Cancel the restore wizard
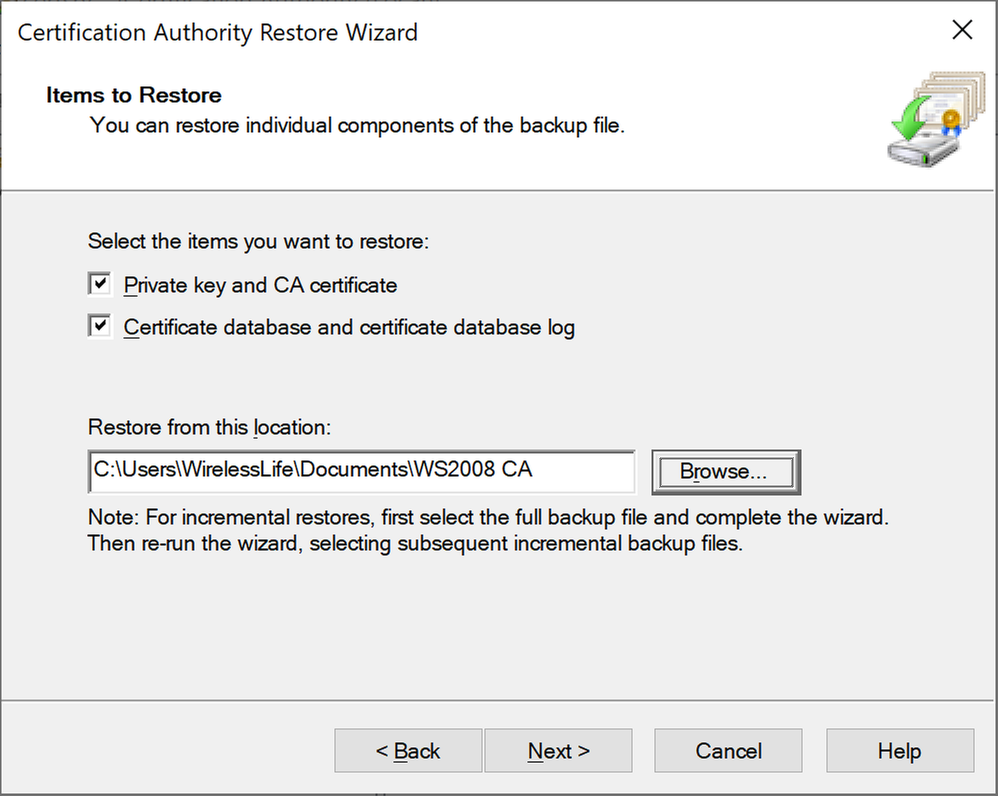This screenshot has width=998, height=796. [x=728, y=751]
